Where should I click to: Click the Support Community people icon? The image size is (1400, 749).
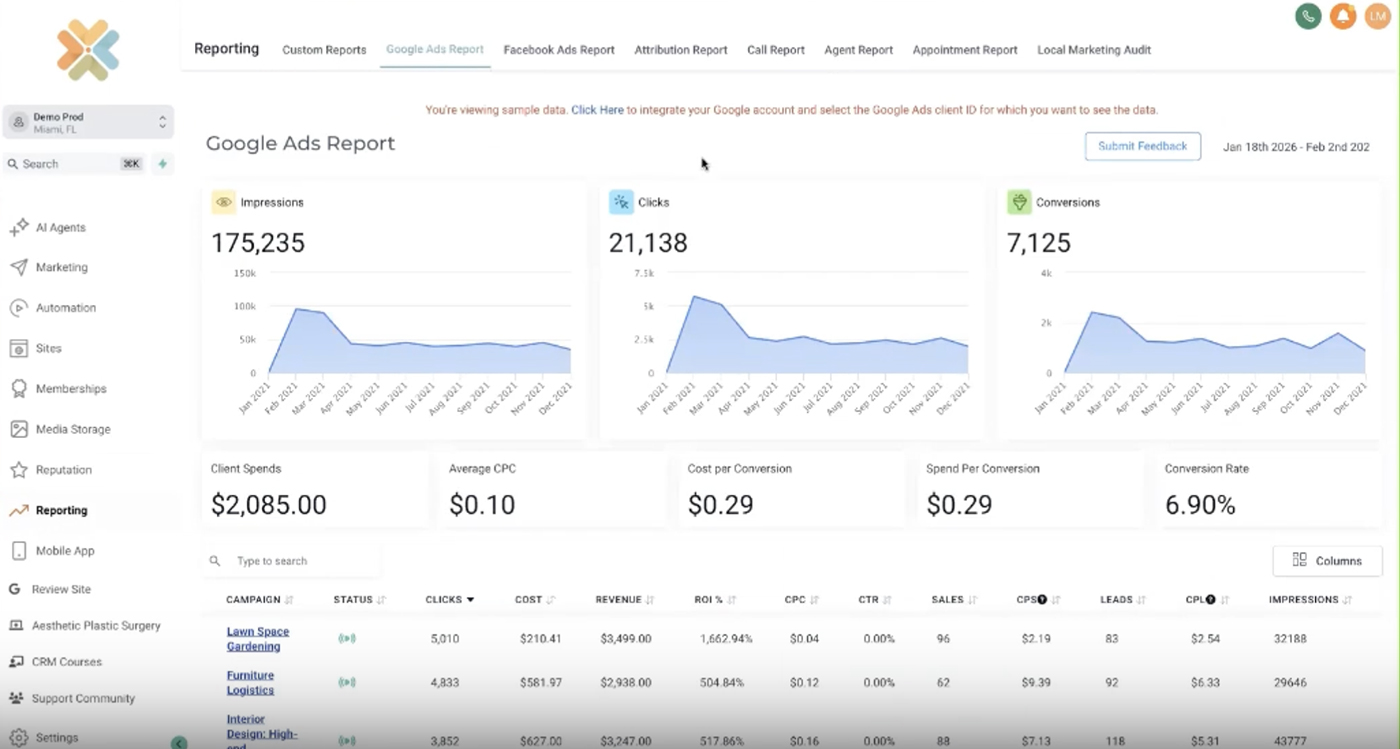coord(15,698)
